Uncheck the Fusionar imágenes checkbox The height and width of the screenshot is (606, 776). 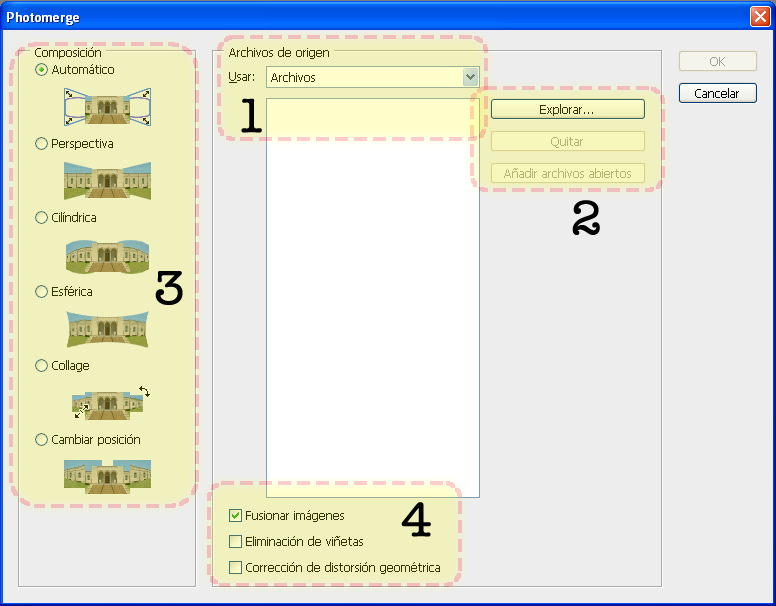pyautogui.click(x=236, y=515)
